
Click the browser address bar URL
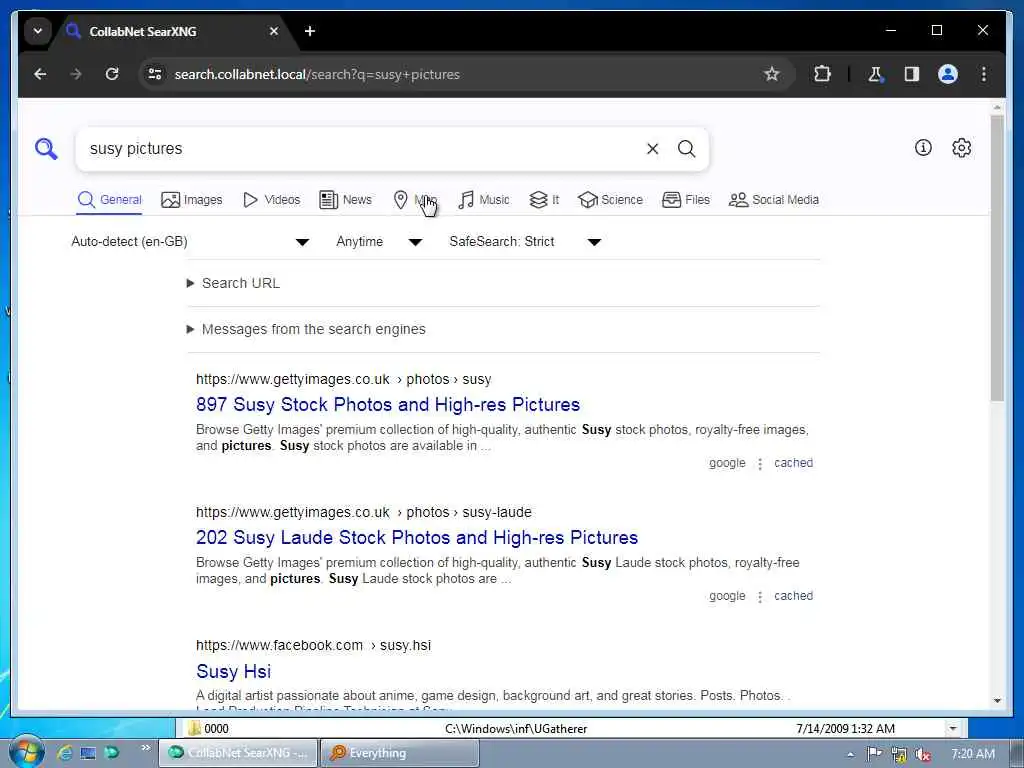pos(317,74)
